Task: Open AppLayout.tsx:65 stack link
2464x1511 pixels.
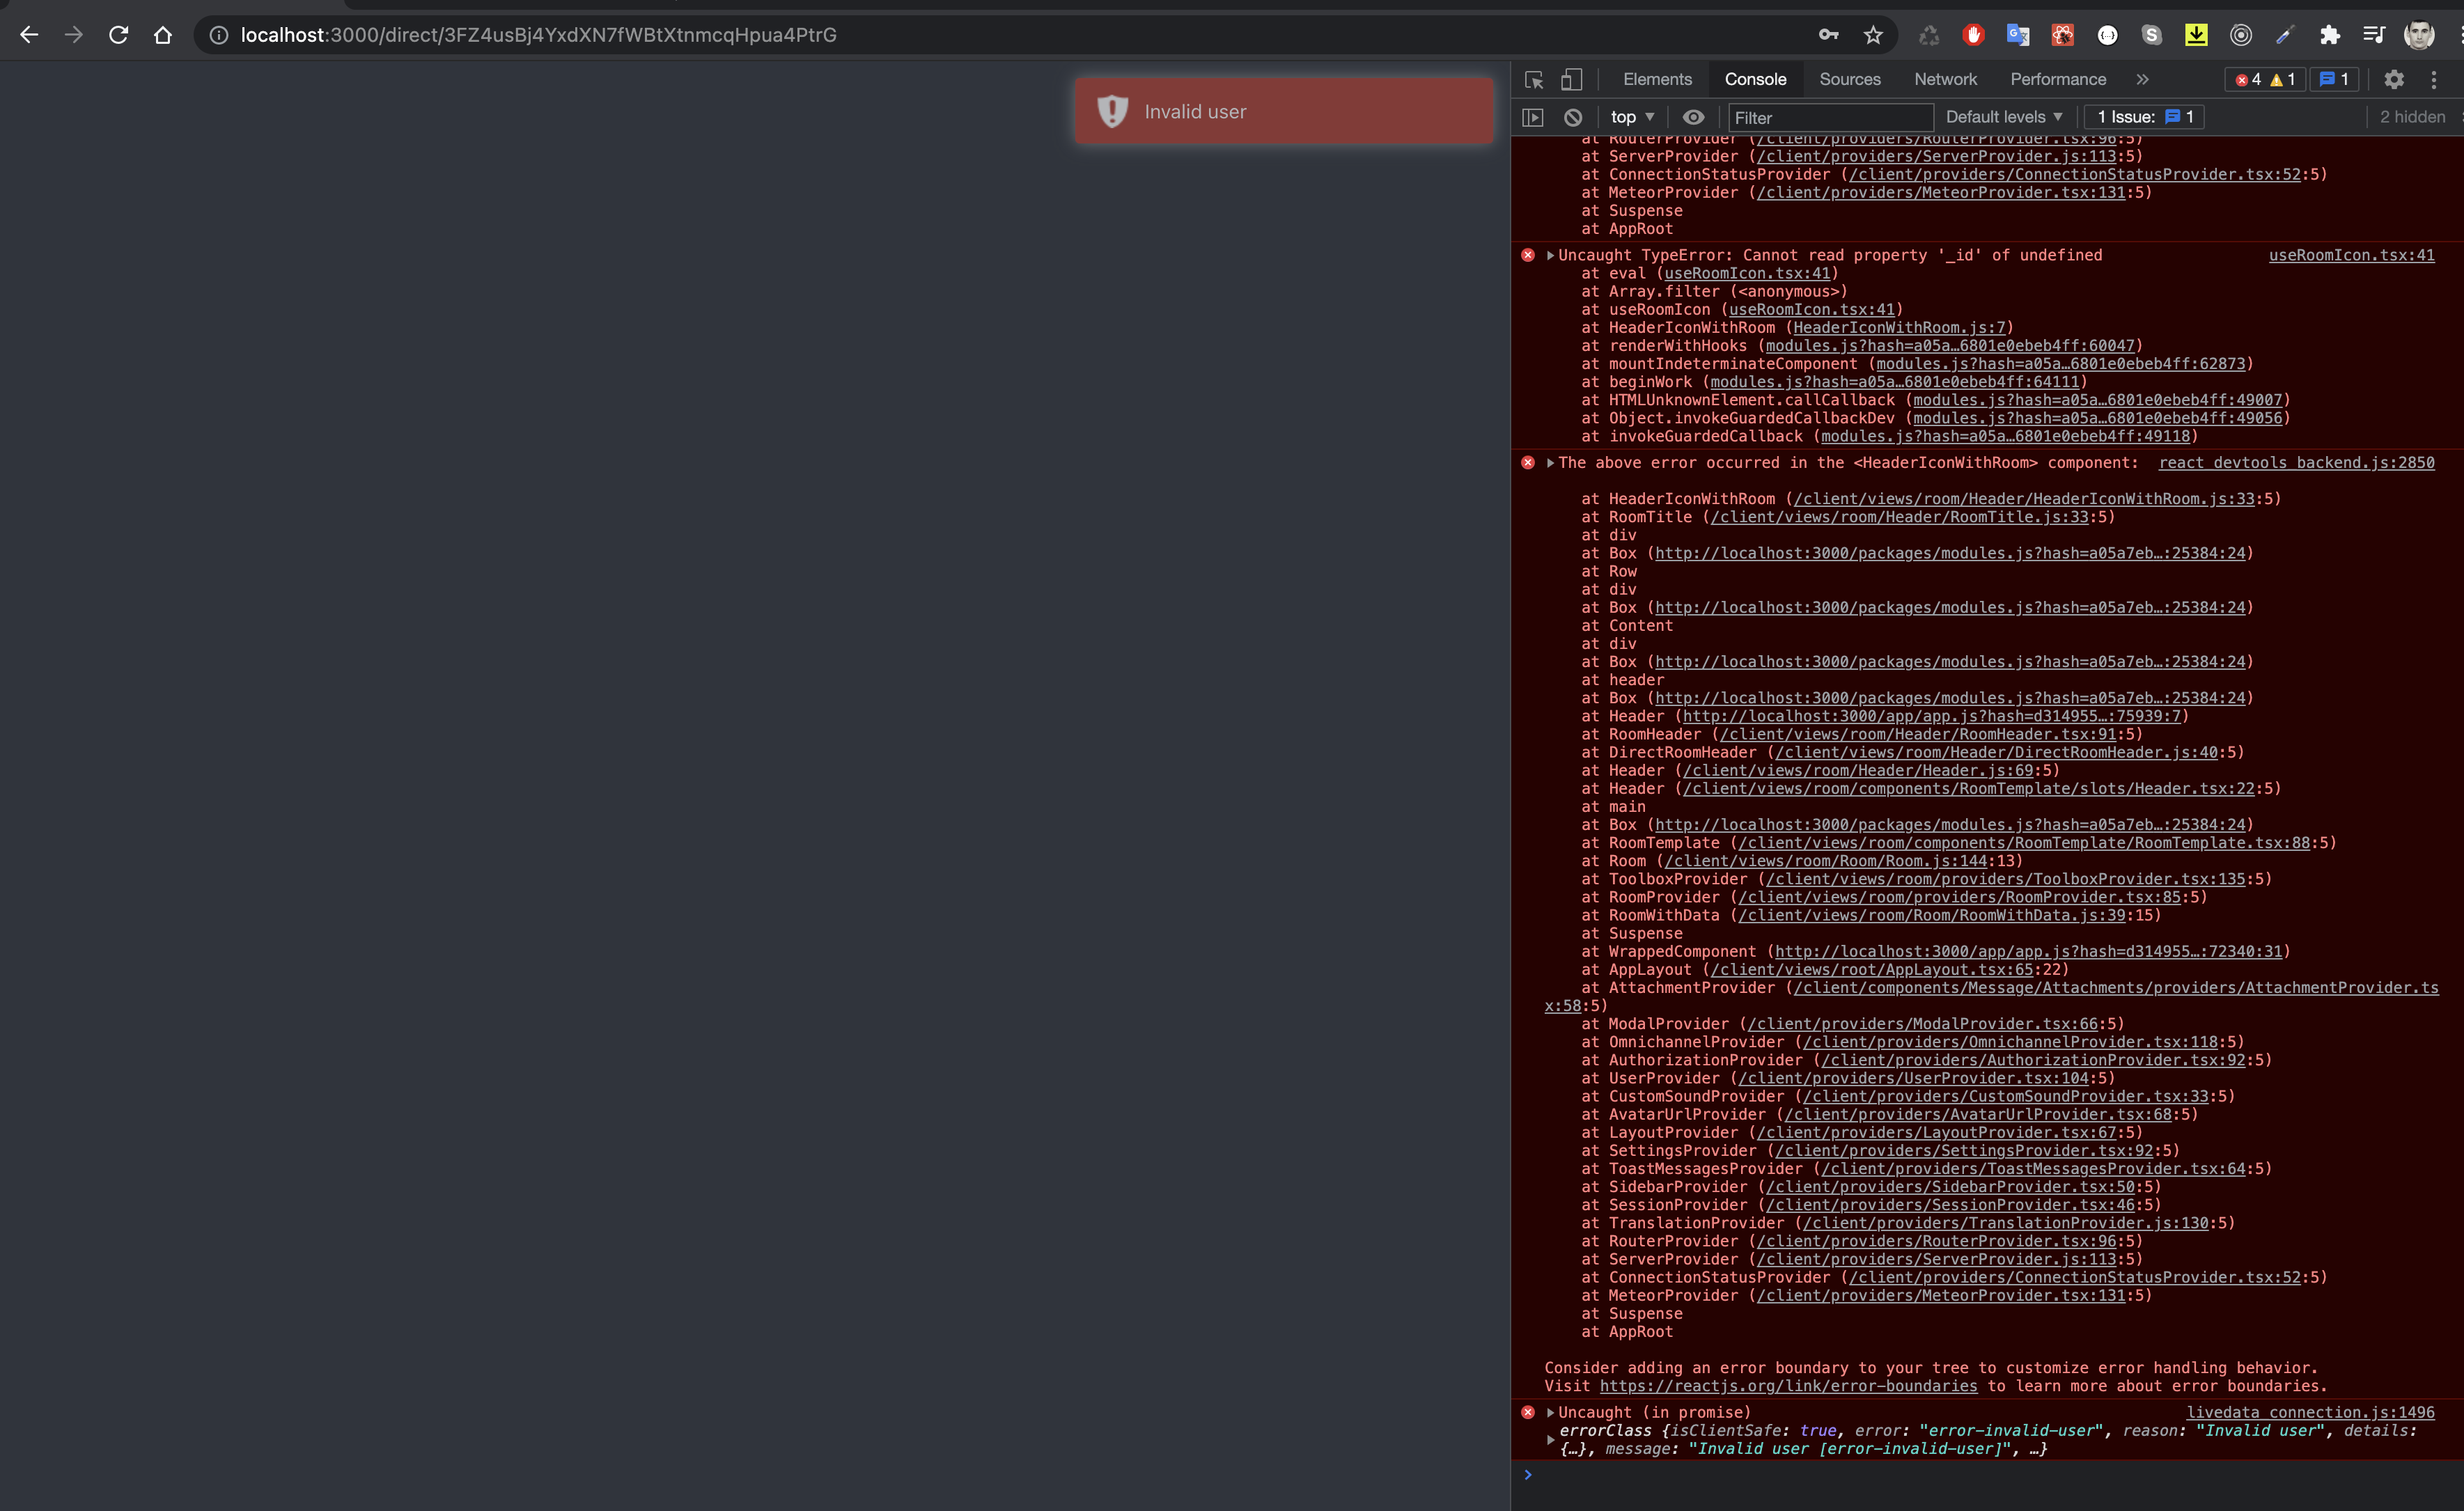Action: (x=1871, y=970)
